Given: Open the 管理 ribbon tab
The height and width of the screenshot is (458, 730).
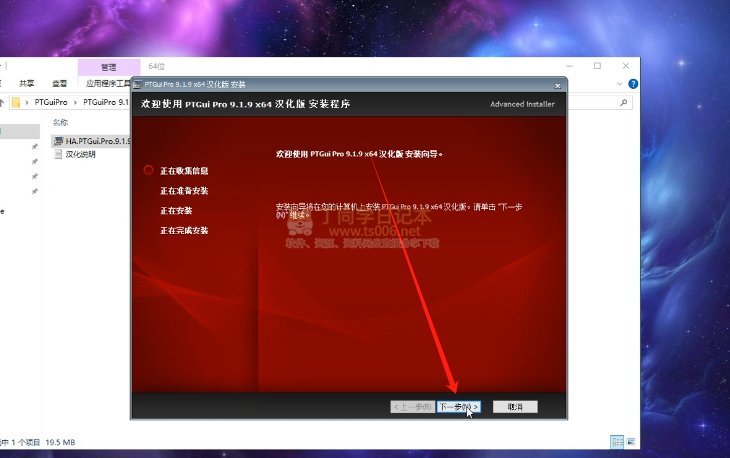Looking at the screenshot, I should 108,66.
